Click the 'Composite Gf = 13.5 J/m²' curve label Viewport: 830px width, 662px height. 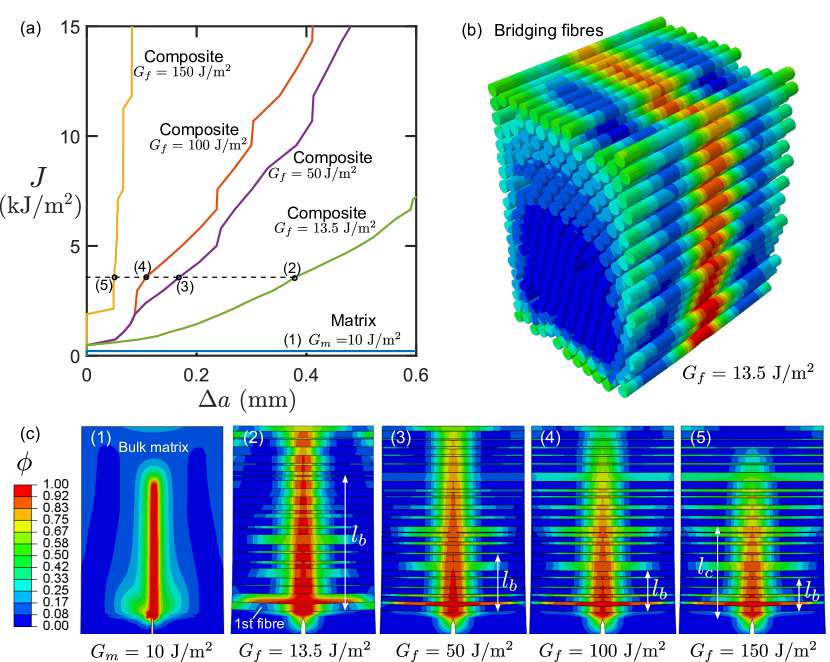[x=325, y=220]
